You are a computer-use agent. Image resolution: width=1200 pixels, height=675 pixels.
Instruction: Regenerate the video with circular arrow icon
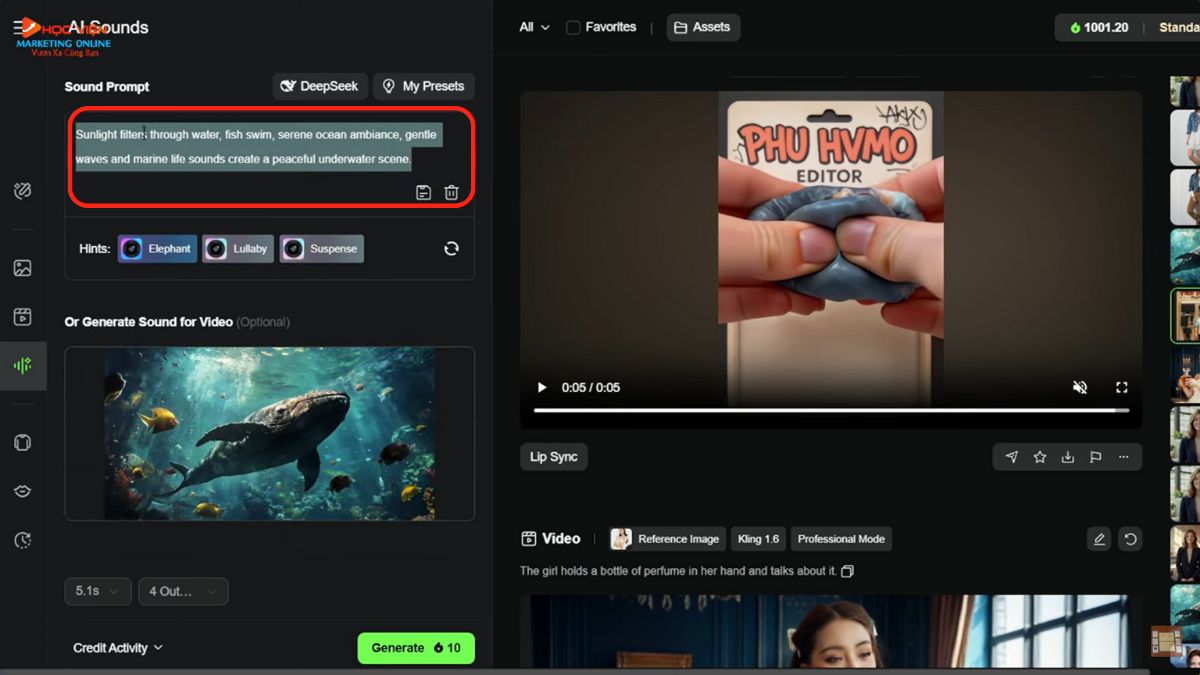1130,539
